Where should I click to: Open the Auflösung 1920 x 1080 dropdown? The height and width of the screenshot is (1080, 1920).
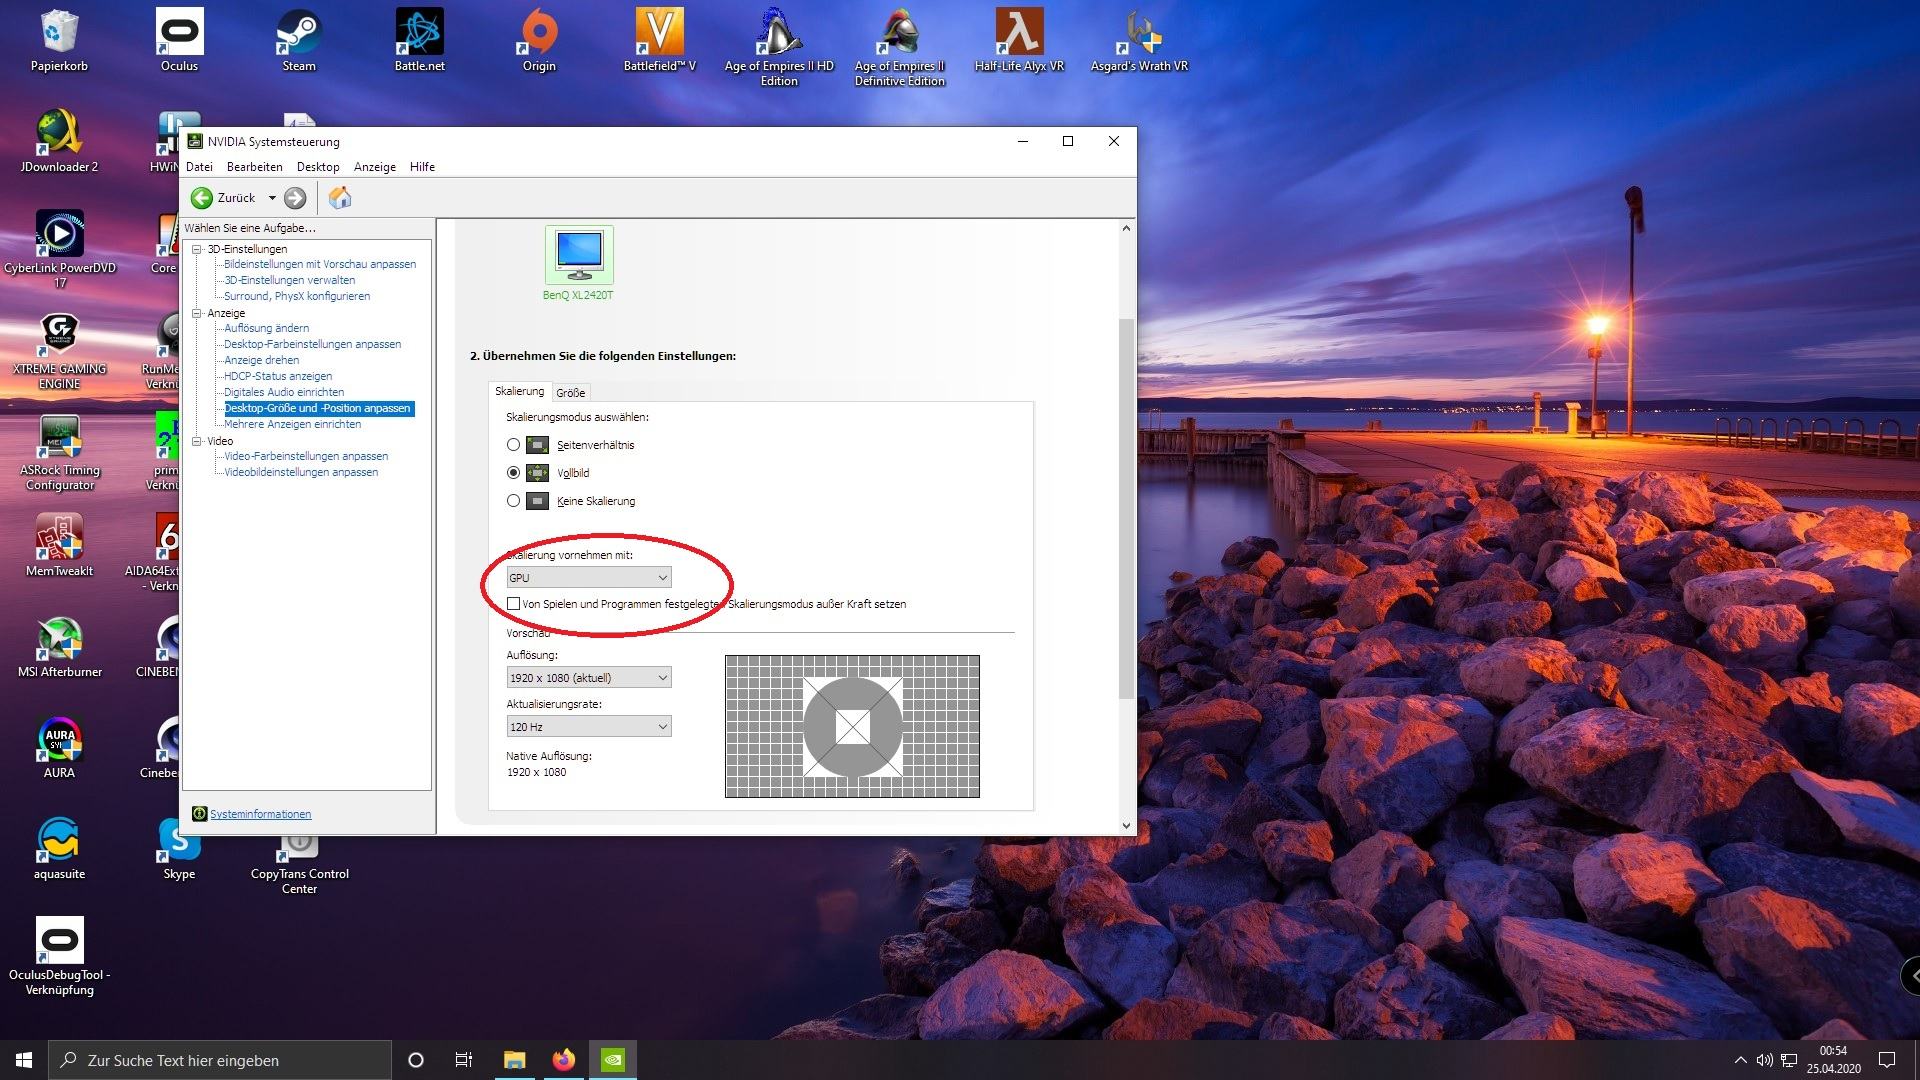tap(588, 678)
